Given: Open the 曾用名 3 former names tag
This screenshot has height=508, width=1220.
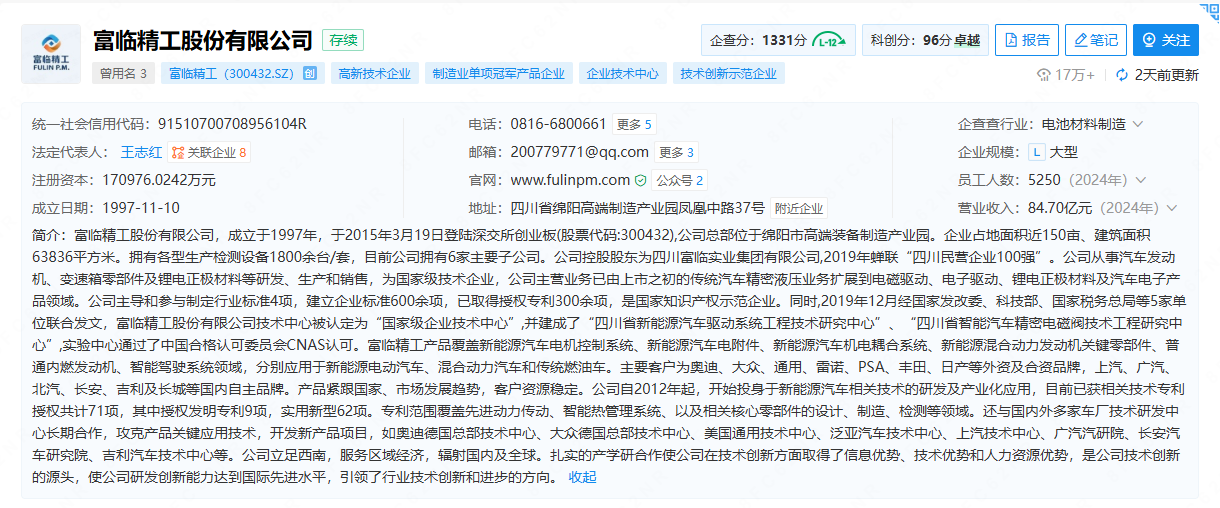Looking at the screenshot, I should pos(124,74).
